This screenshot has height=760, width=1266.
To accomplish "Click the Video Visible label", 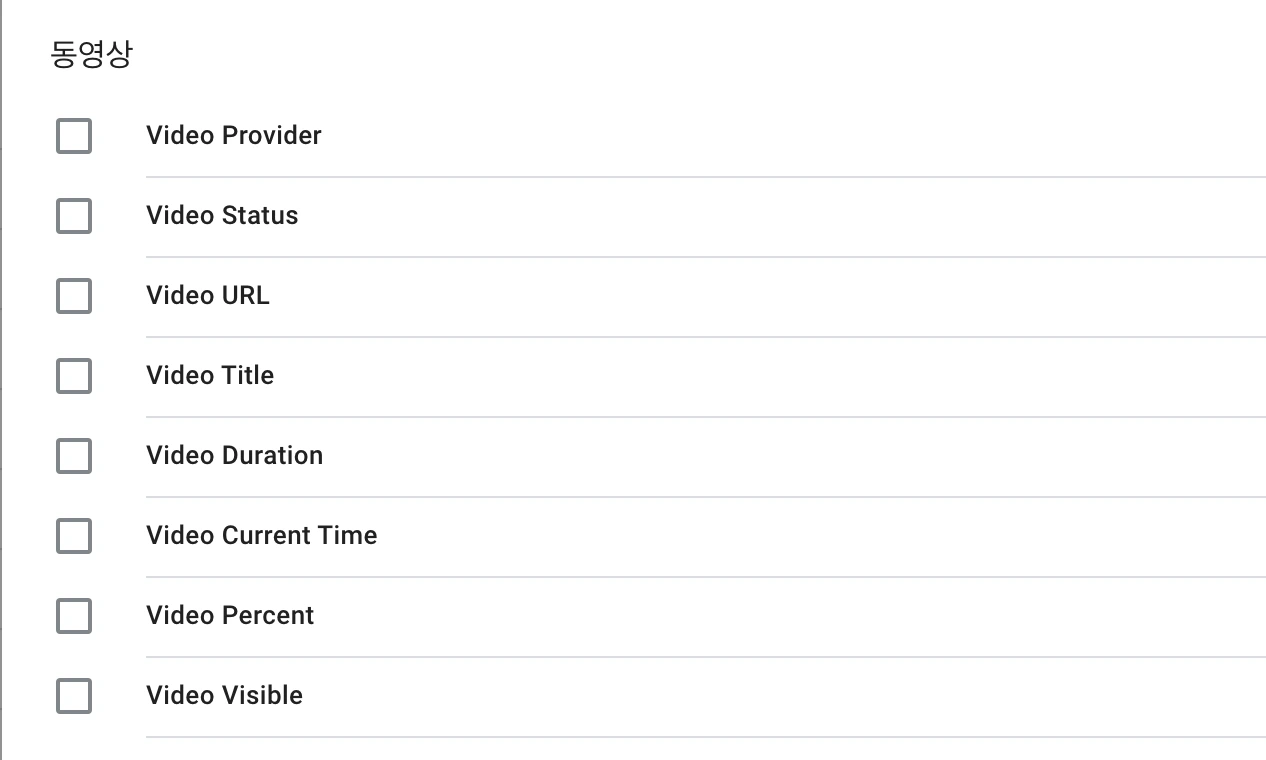I will pos(224,696).
